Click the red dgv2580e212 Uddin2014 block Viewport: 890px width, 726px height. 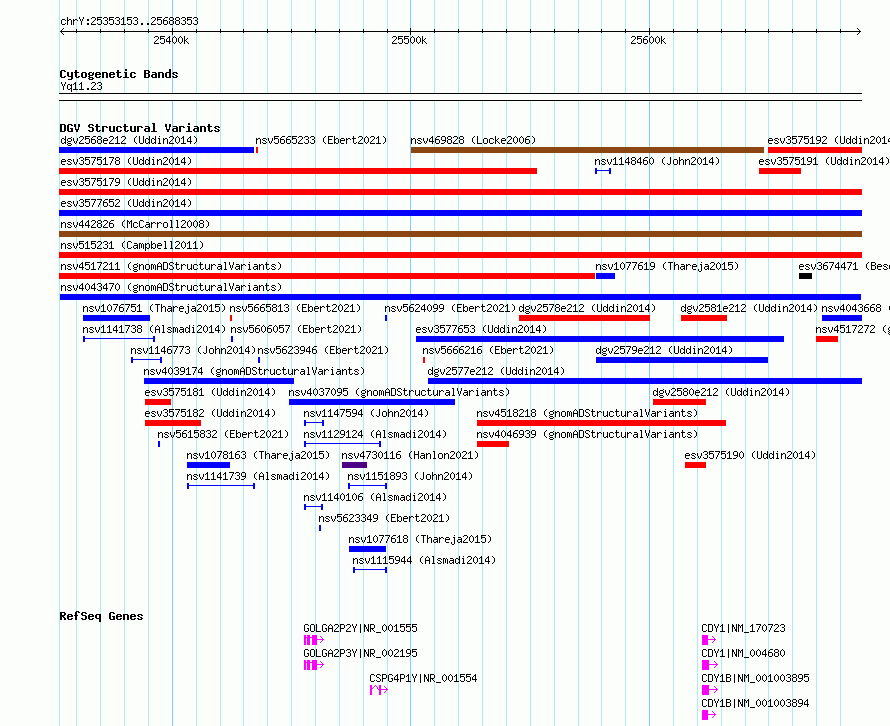679,402
